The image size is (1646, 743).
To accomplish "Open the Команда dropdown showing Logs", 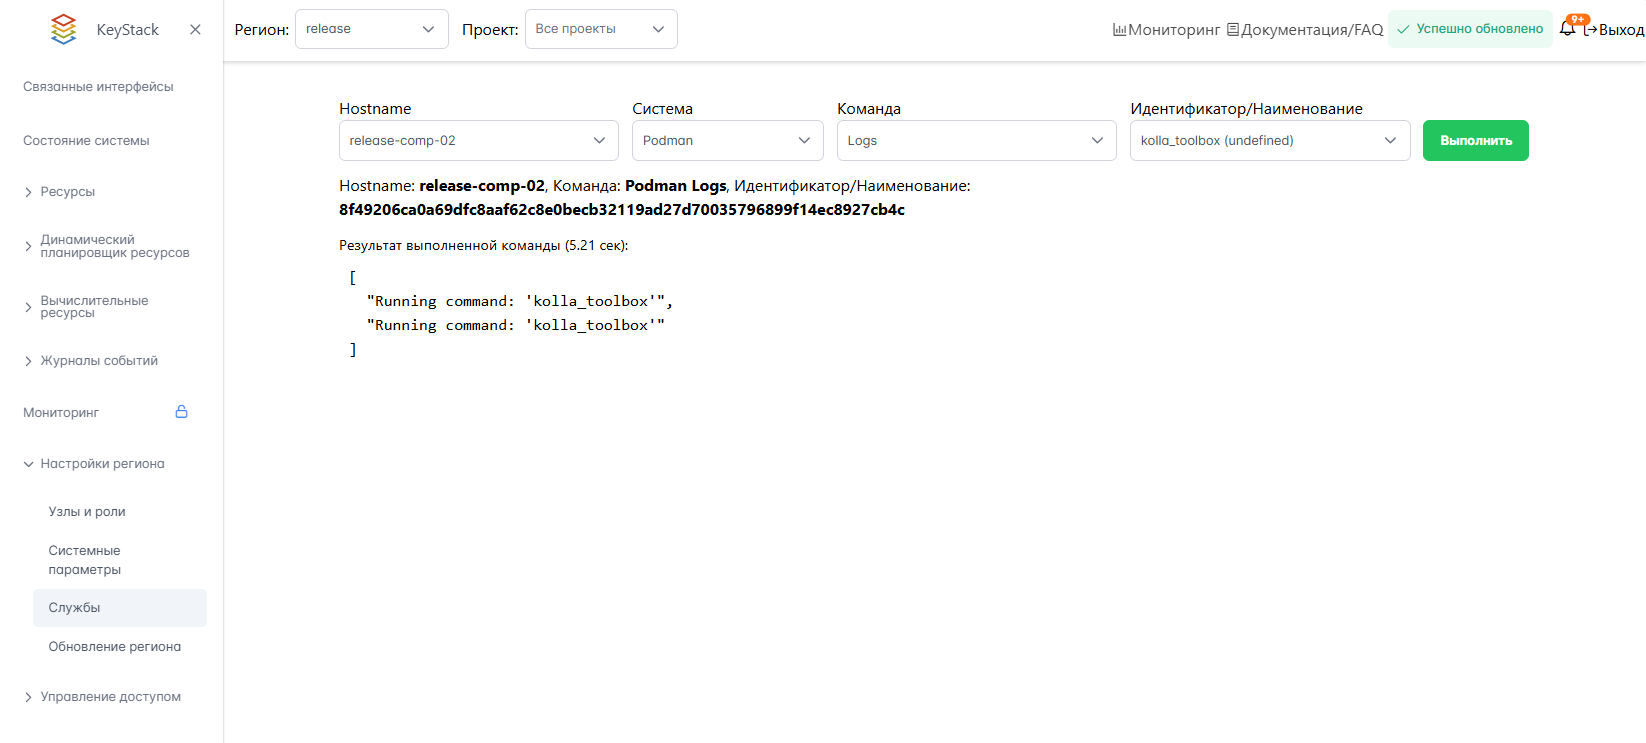I will coord(976,141).
